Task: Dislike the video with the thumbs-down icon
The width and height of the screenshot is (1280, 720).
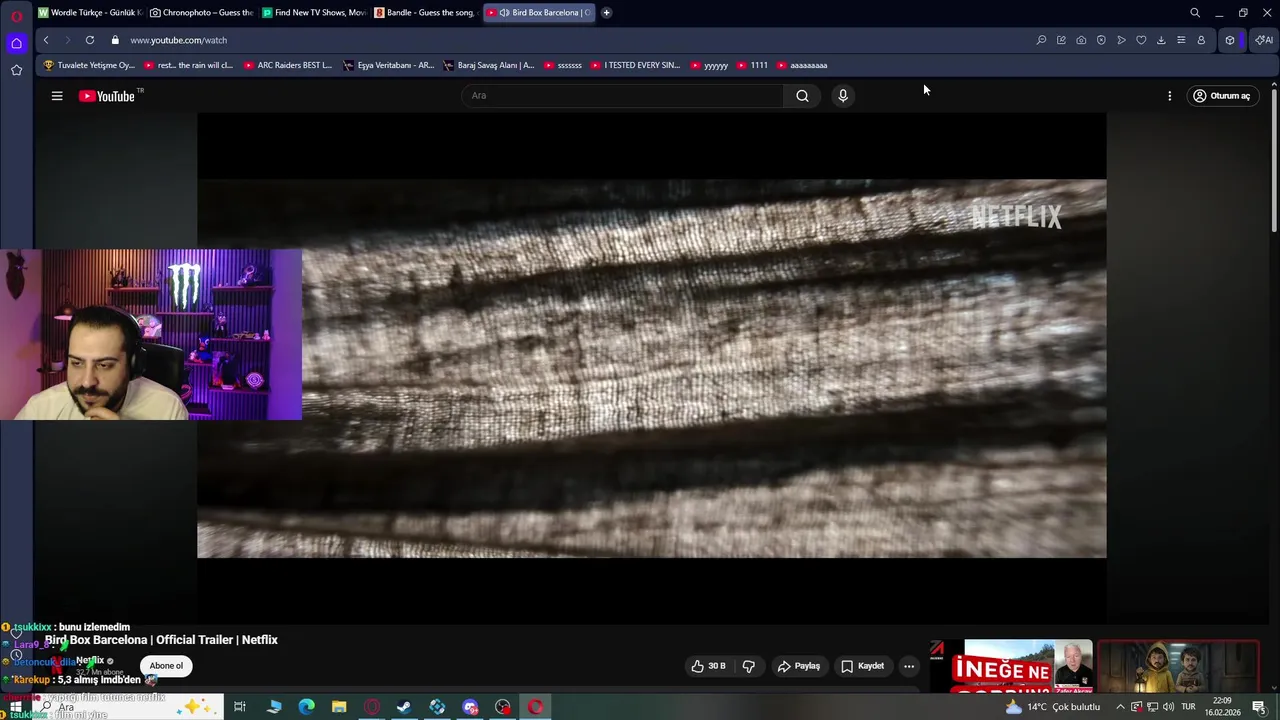Action: [x=749, y=666]
